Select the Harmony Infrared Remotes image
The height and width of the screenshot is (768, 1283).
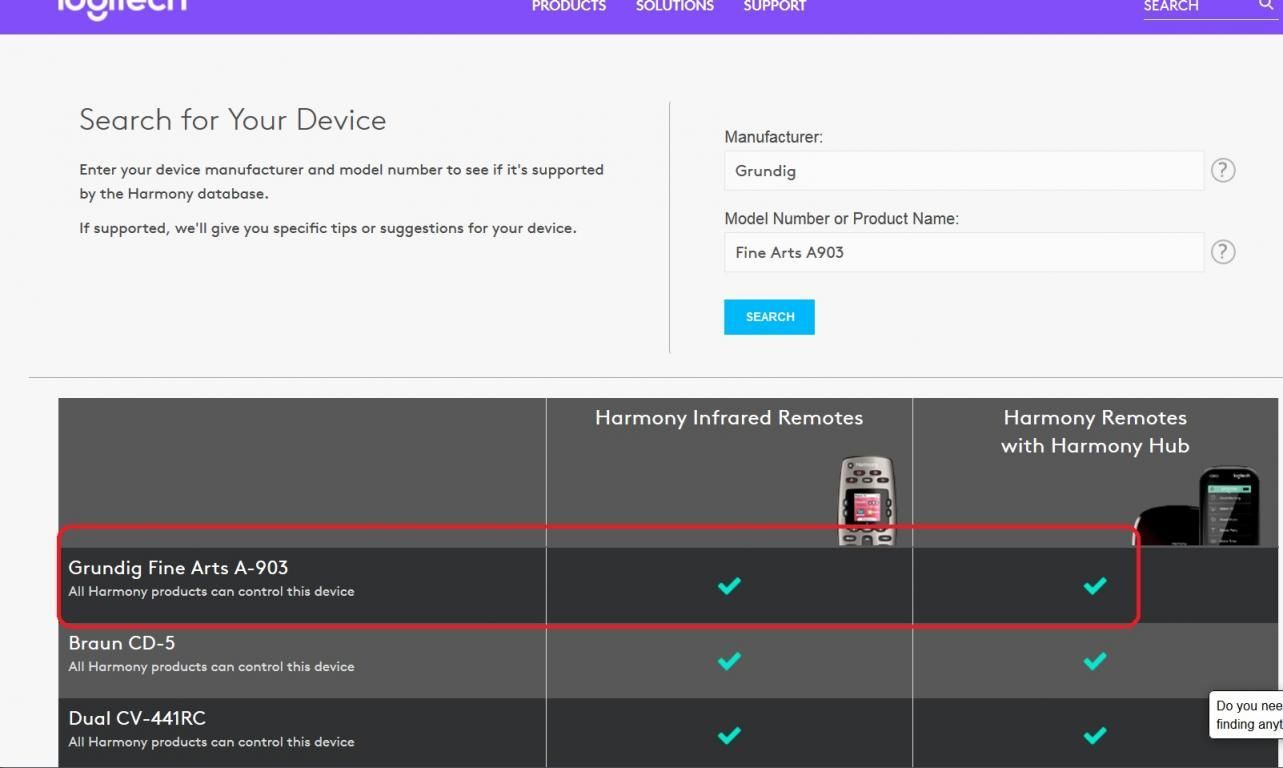coord(866,501)
